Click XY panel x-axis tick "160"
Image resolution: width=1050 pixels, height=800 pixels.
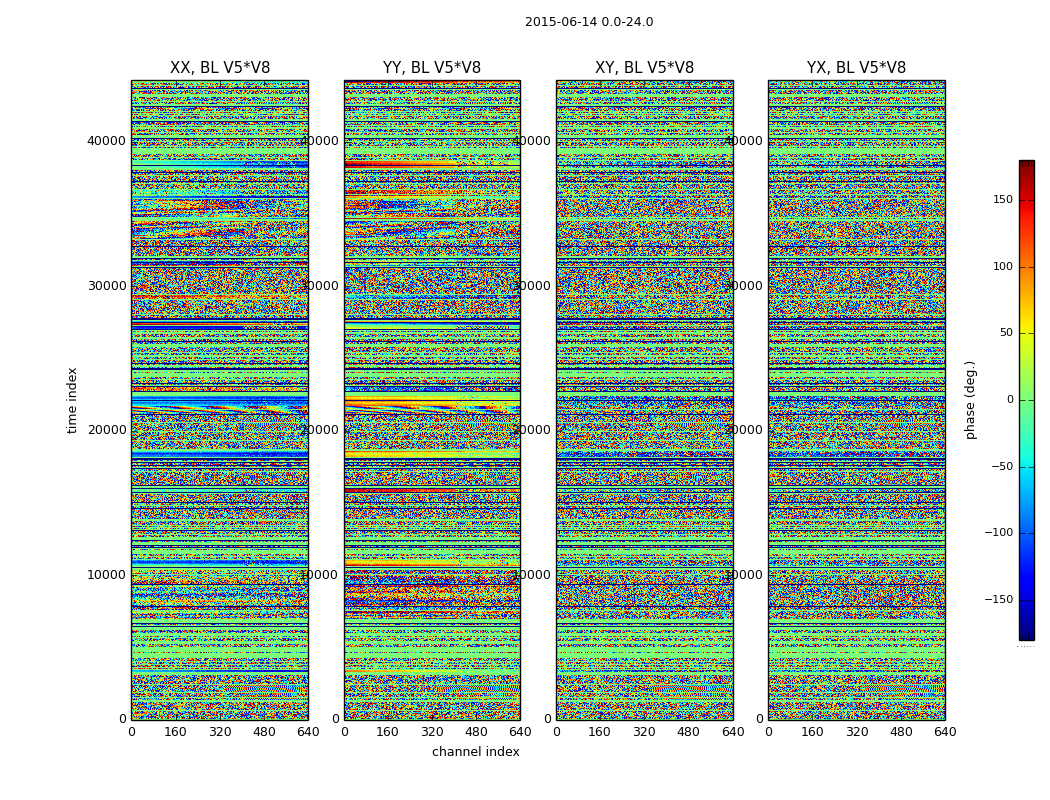[600, 732]
